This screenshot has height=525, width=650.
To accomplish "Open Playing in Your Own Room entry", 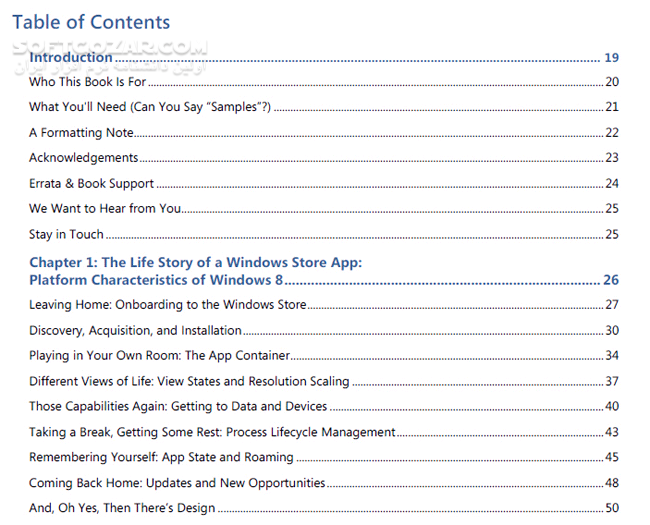I will tap(159, 355).
